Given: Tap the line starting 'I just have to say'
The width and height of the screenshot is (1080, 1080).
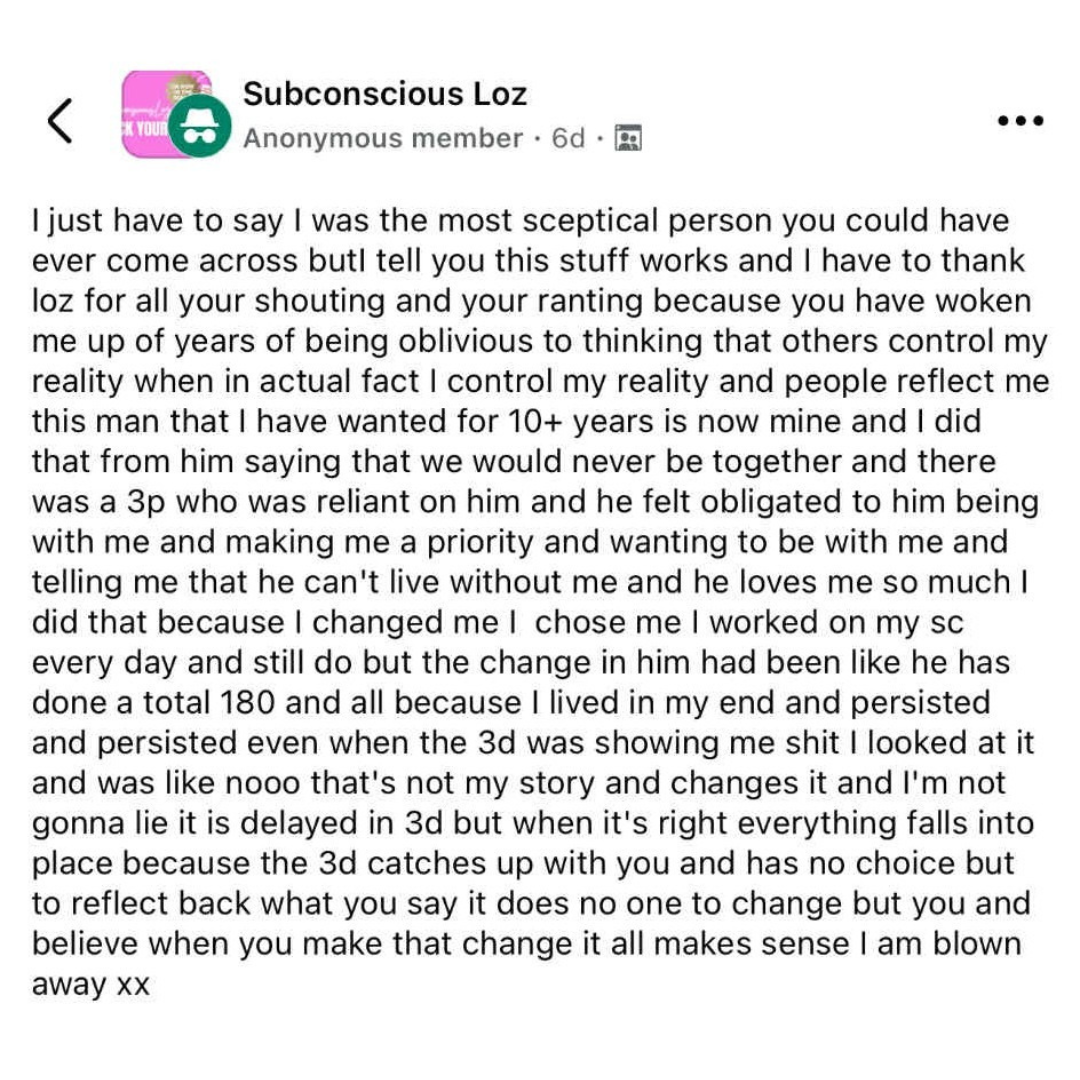Looking at the screenshot, I should (x=521, y=222).
